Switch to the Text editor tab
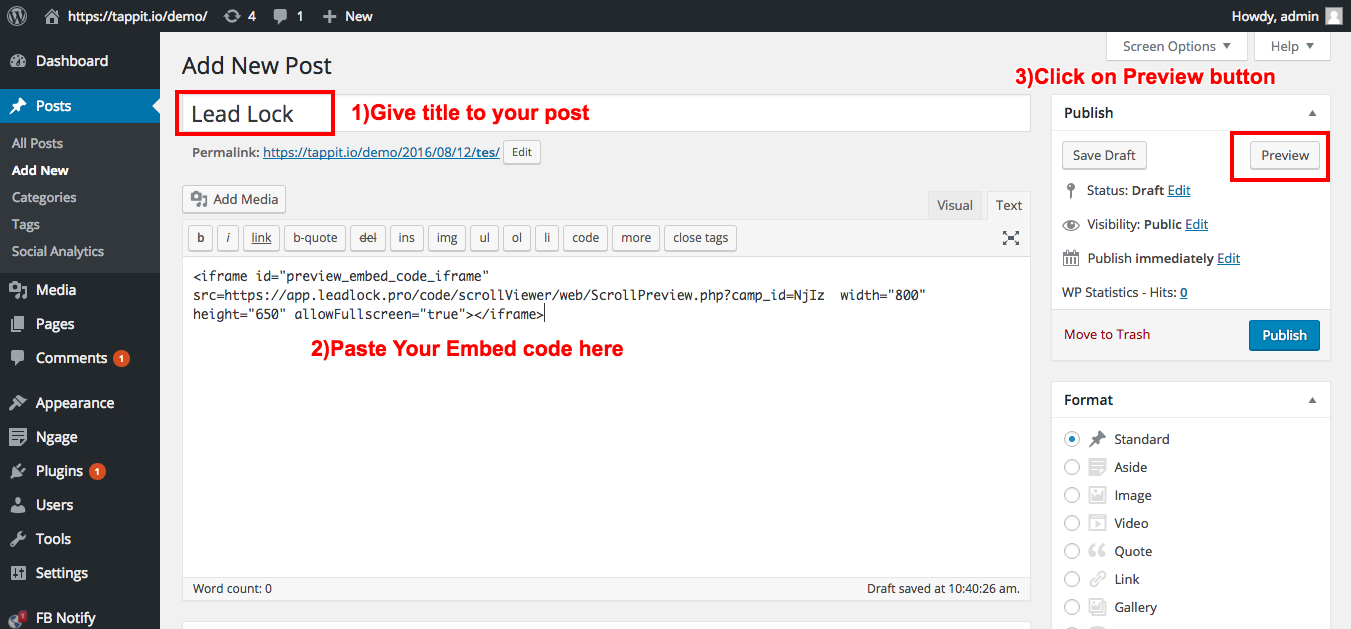 (x=1008, y=205)
